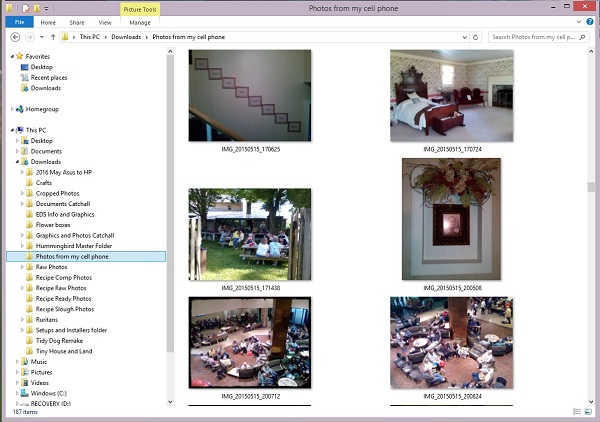Screen dimensions: 600x422
Task: Click This PC in the address breadcrumb
Action: pyautogui.click(x=90, y=37)
